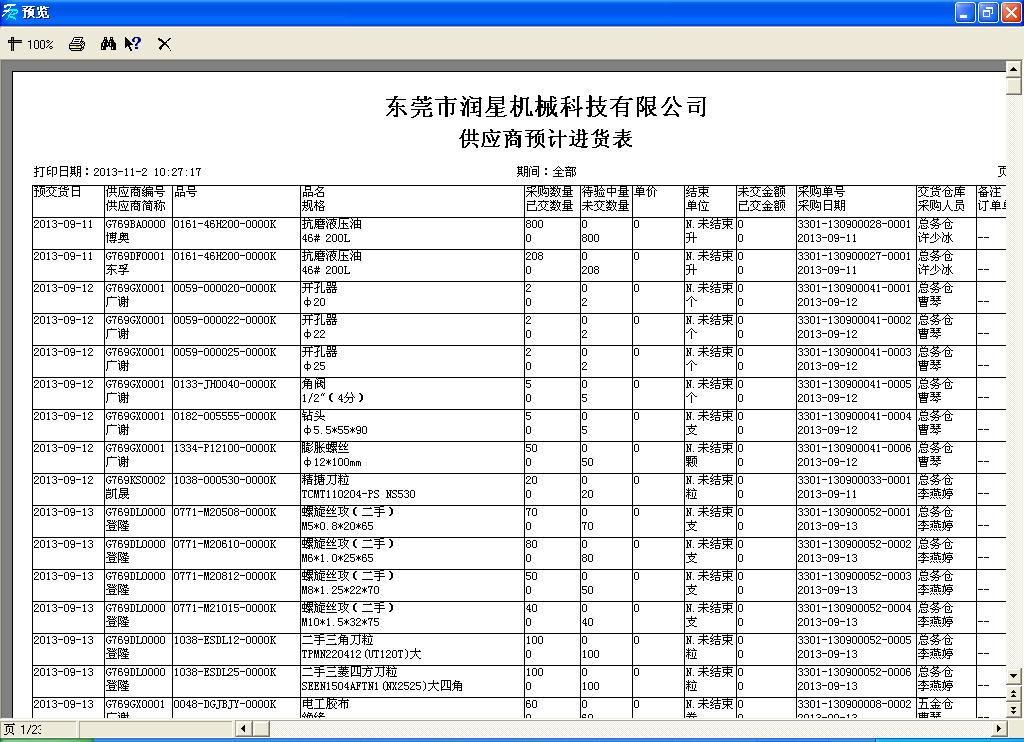Screen dimensions: 1024x742
Task: Click the 100% zoom tool in toolbar
Action: tap(31, 44)
